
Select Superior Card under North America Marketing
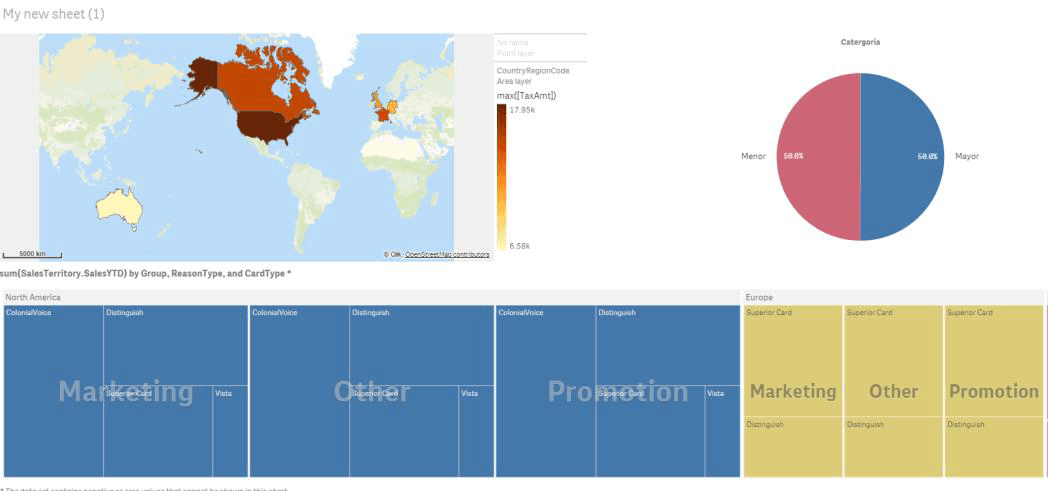[158, 432]
